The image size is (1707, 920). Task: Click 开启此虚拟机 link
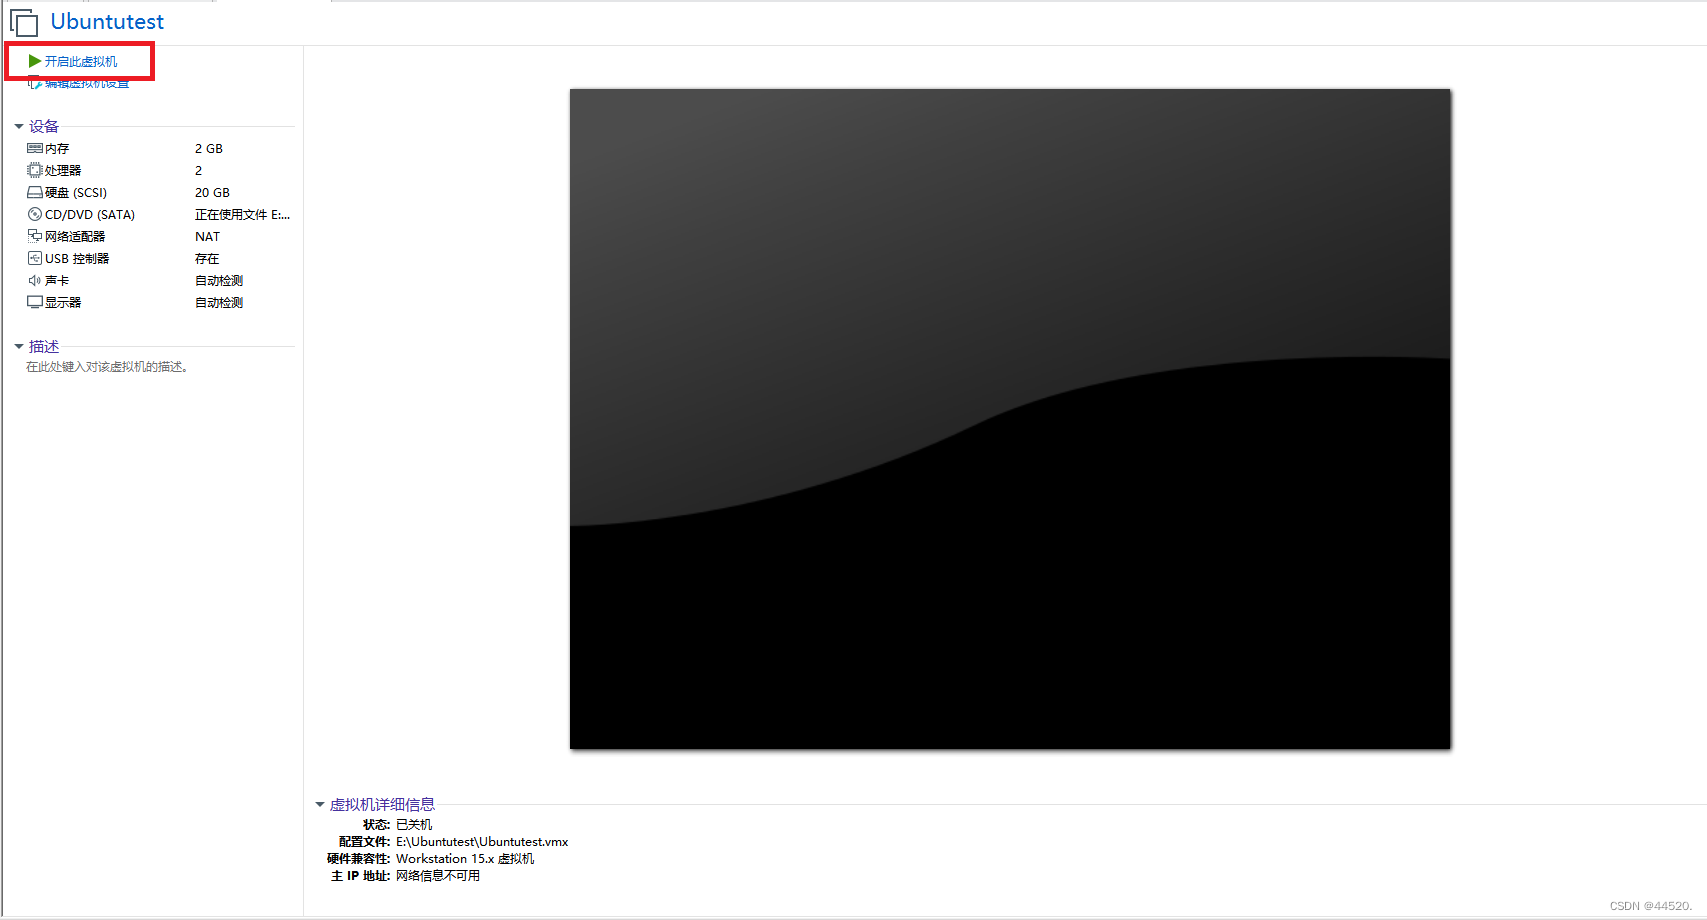pos(81,62)
